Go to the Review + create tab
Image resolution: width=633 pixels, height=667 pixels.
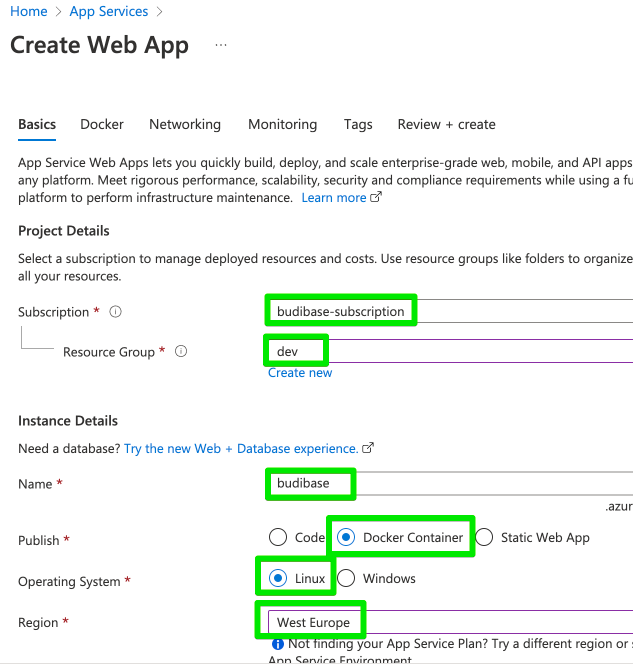[x=447, y=124]
